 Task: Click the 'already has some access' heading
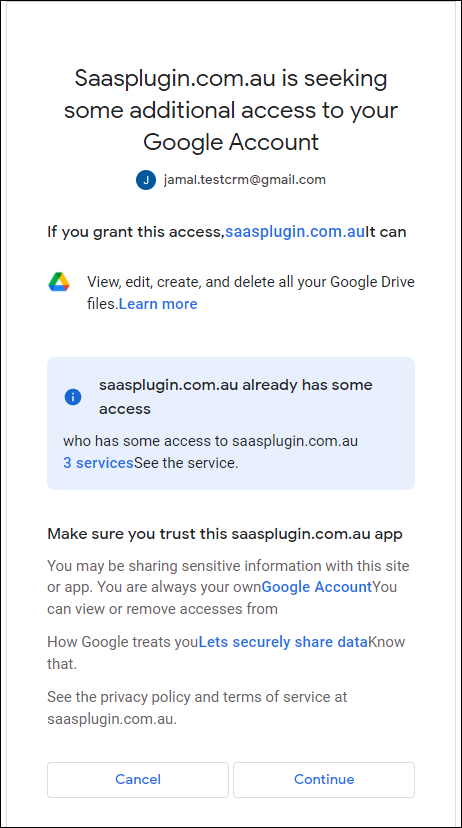point(235,397)
